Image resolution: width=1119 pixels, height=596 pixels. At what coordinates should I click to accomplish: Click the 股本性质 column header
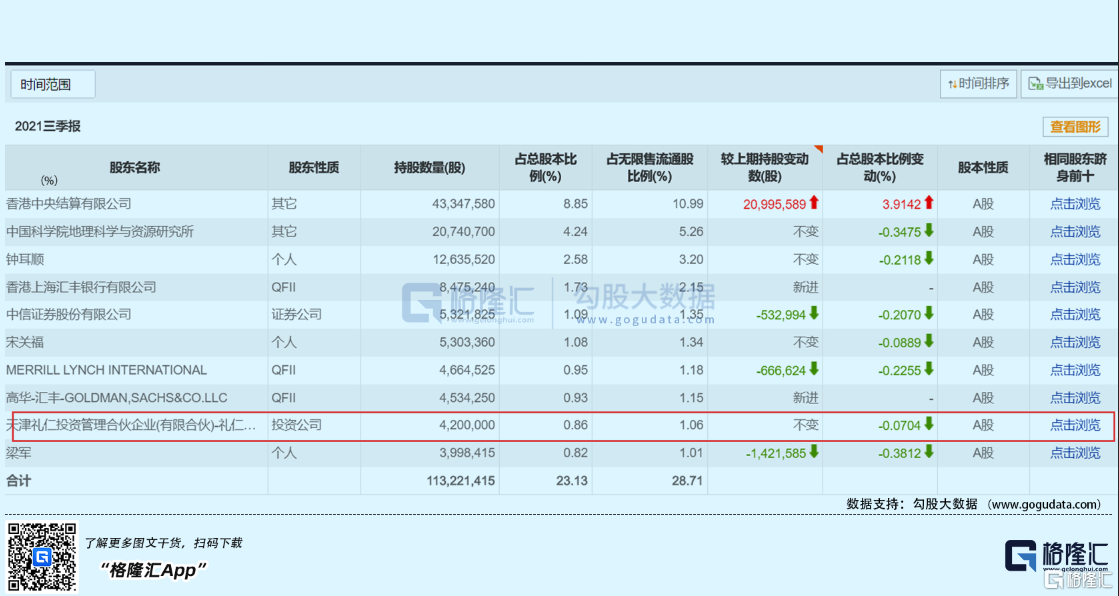click(983, 168)
